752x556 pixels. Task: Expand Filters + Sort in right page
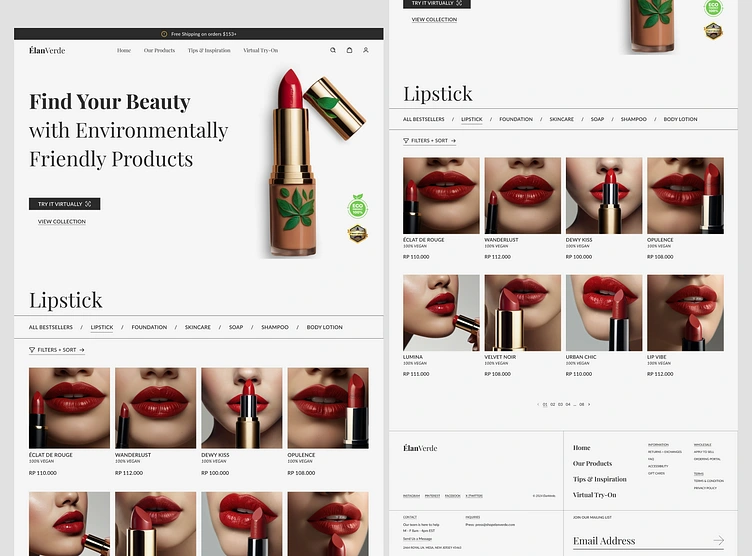pos(430,141)
